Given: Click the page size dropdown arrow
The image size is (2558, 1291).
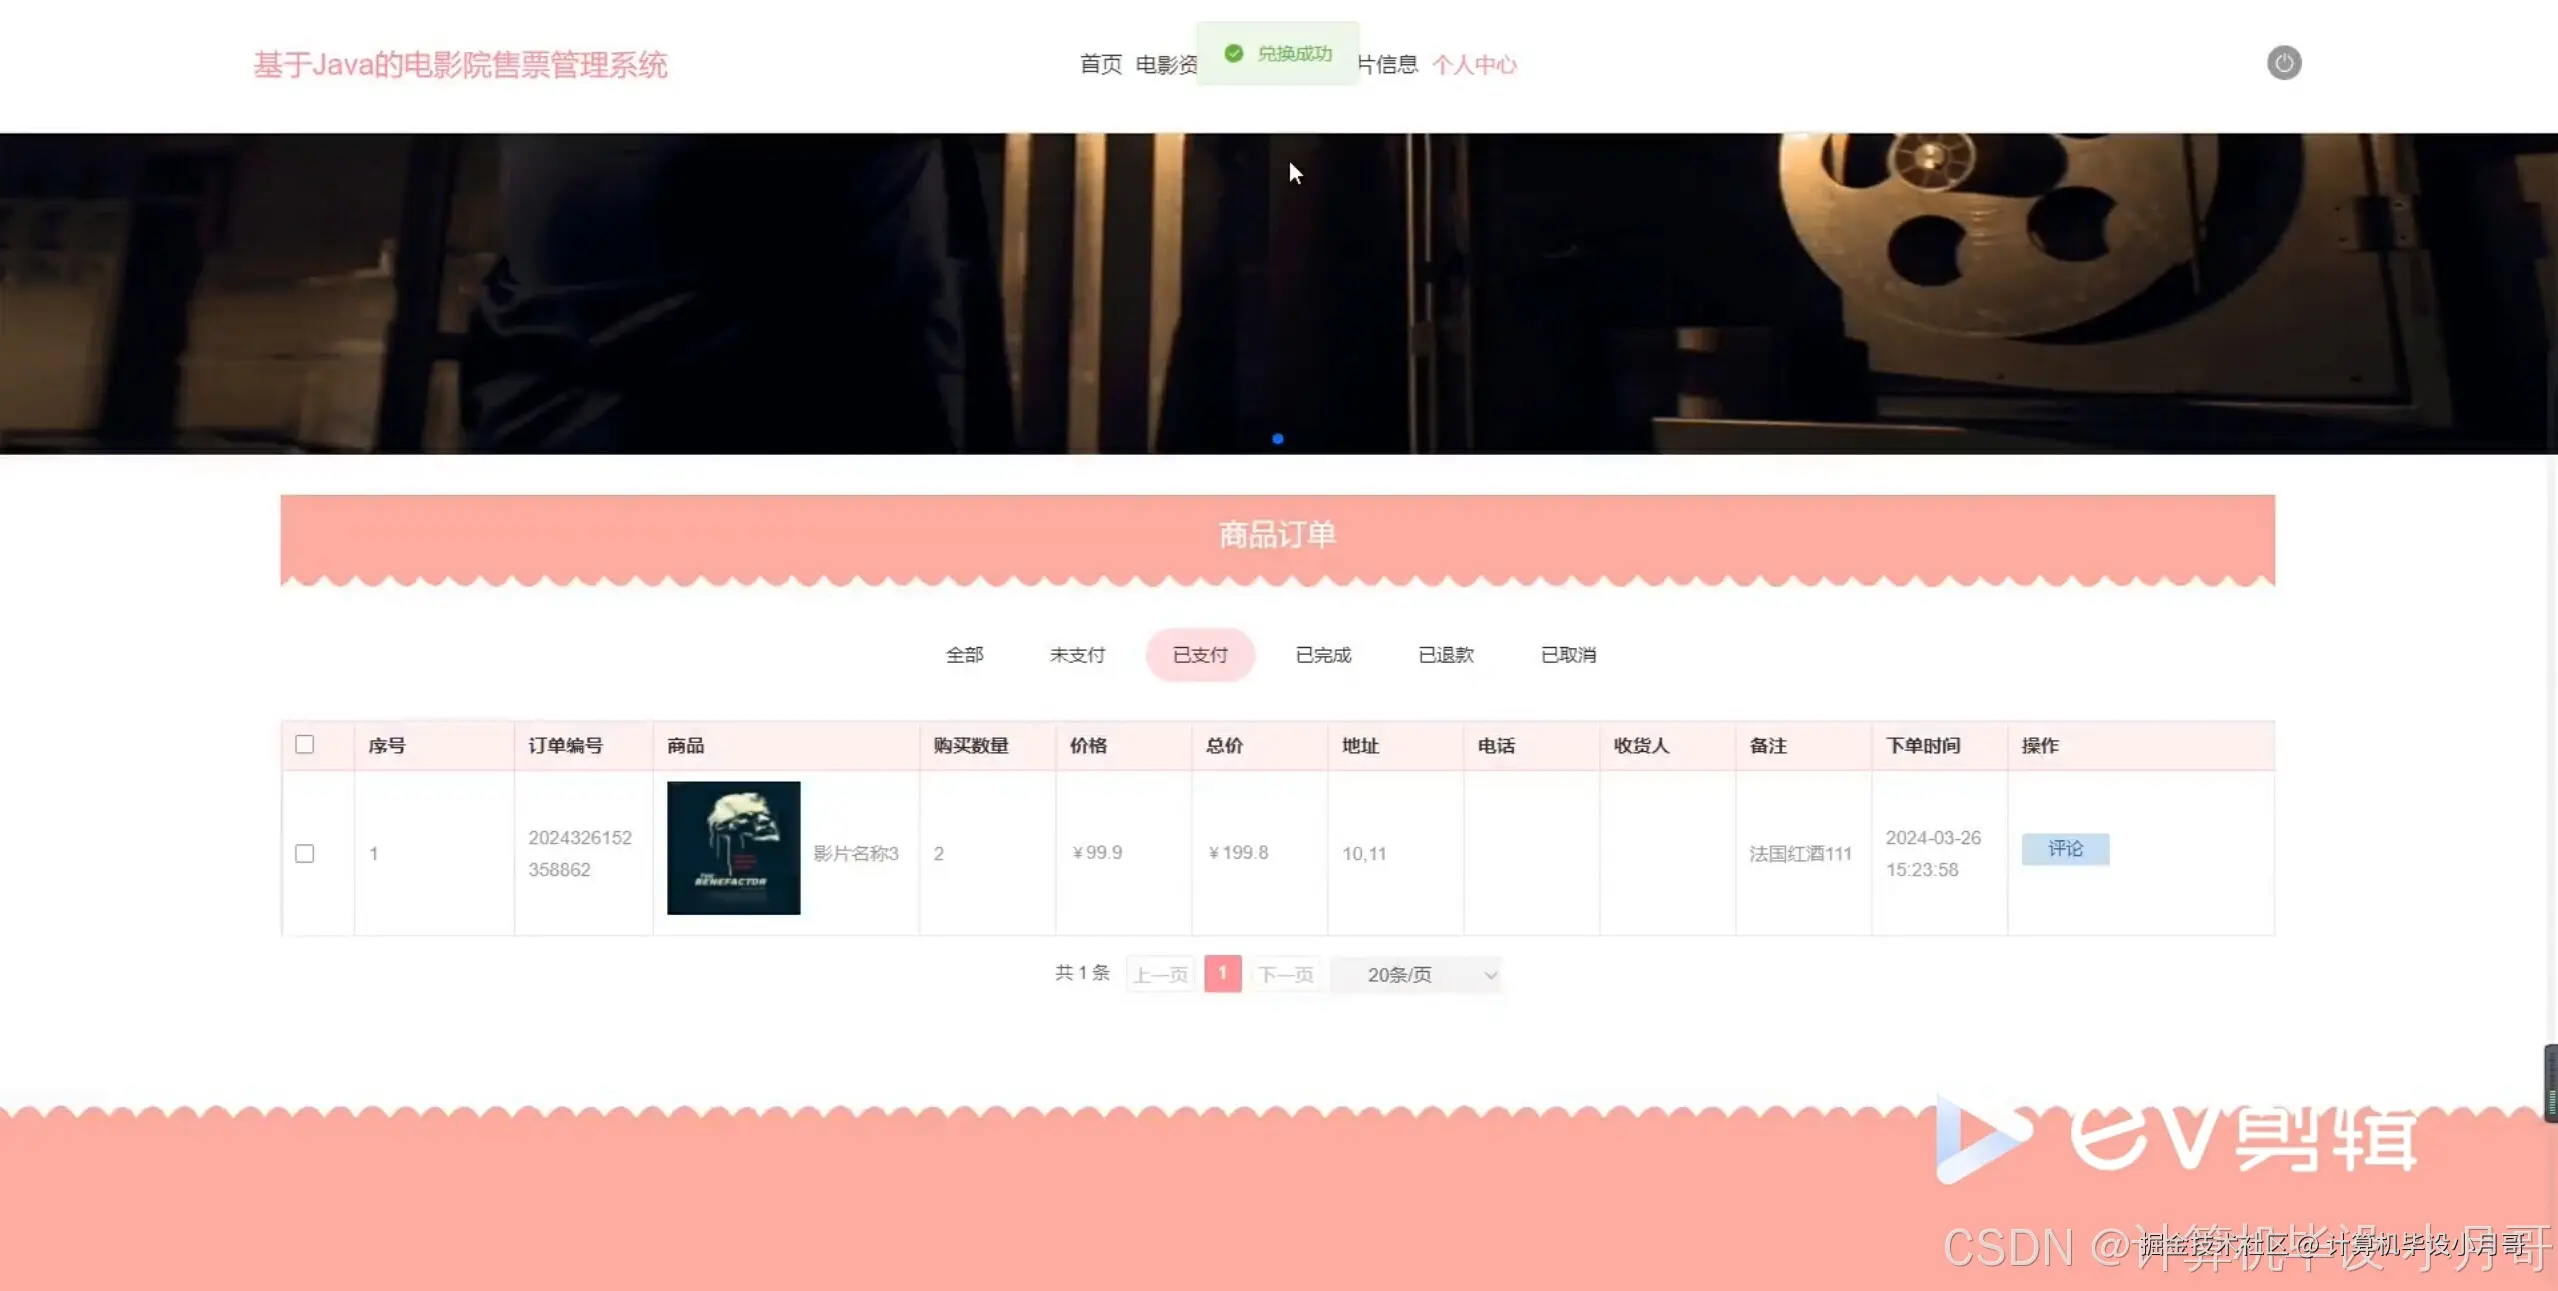Looking at the screenshot, I should tap(1490, 975).
